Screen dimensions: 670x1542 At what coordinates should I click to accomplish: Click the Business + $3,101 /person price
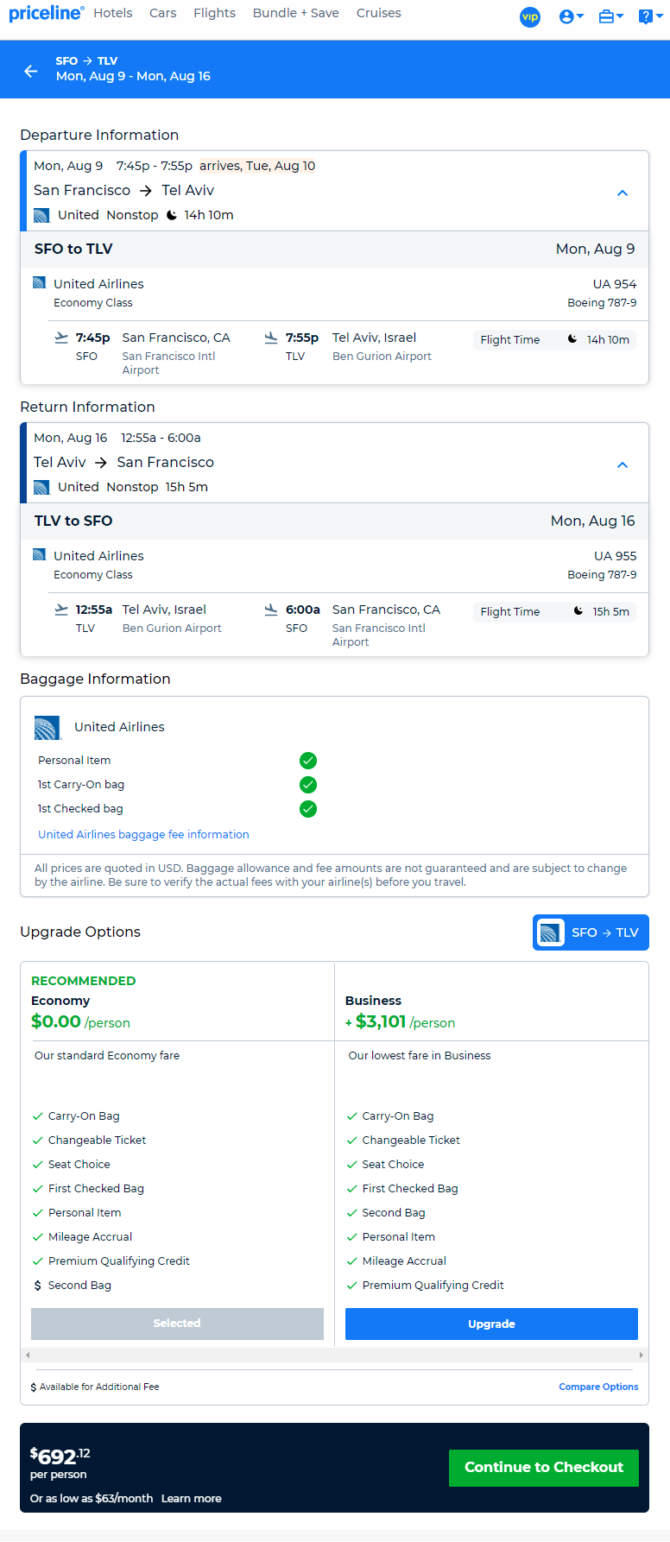pos(400,1022)
